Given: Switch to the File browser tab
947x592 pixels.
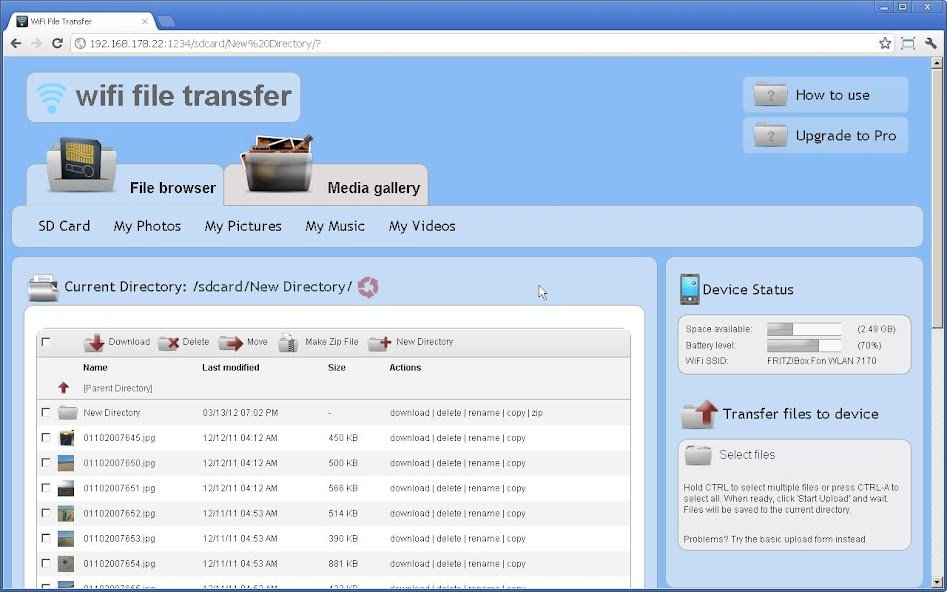Looking at the screenshot, I should (x=125, y=185).
